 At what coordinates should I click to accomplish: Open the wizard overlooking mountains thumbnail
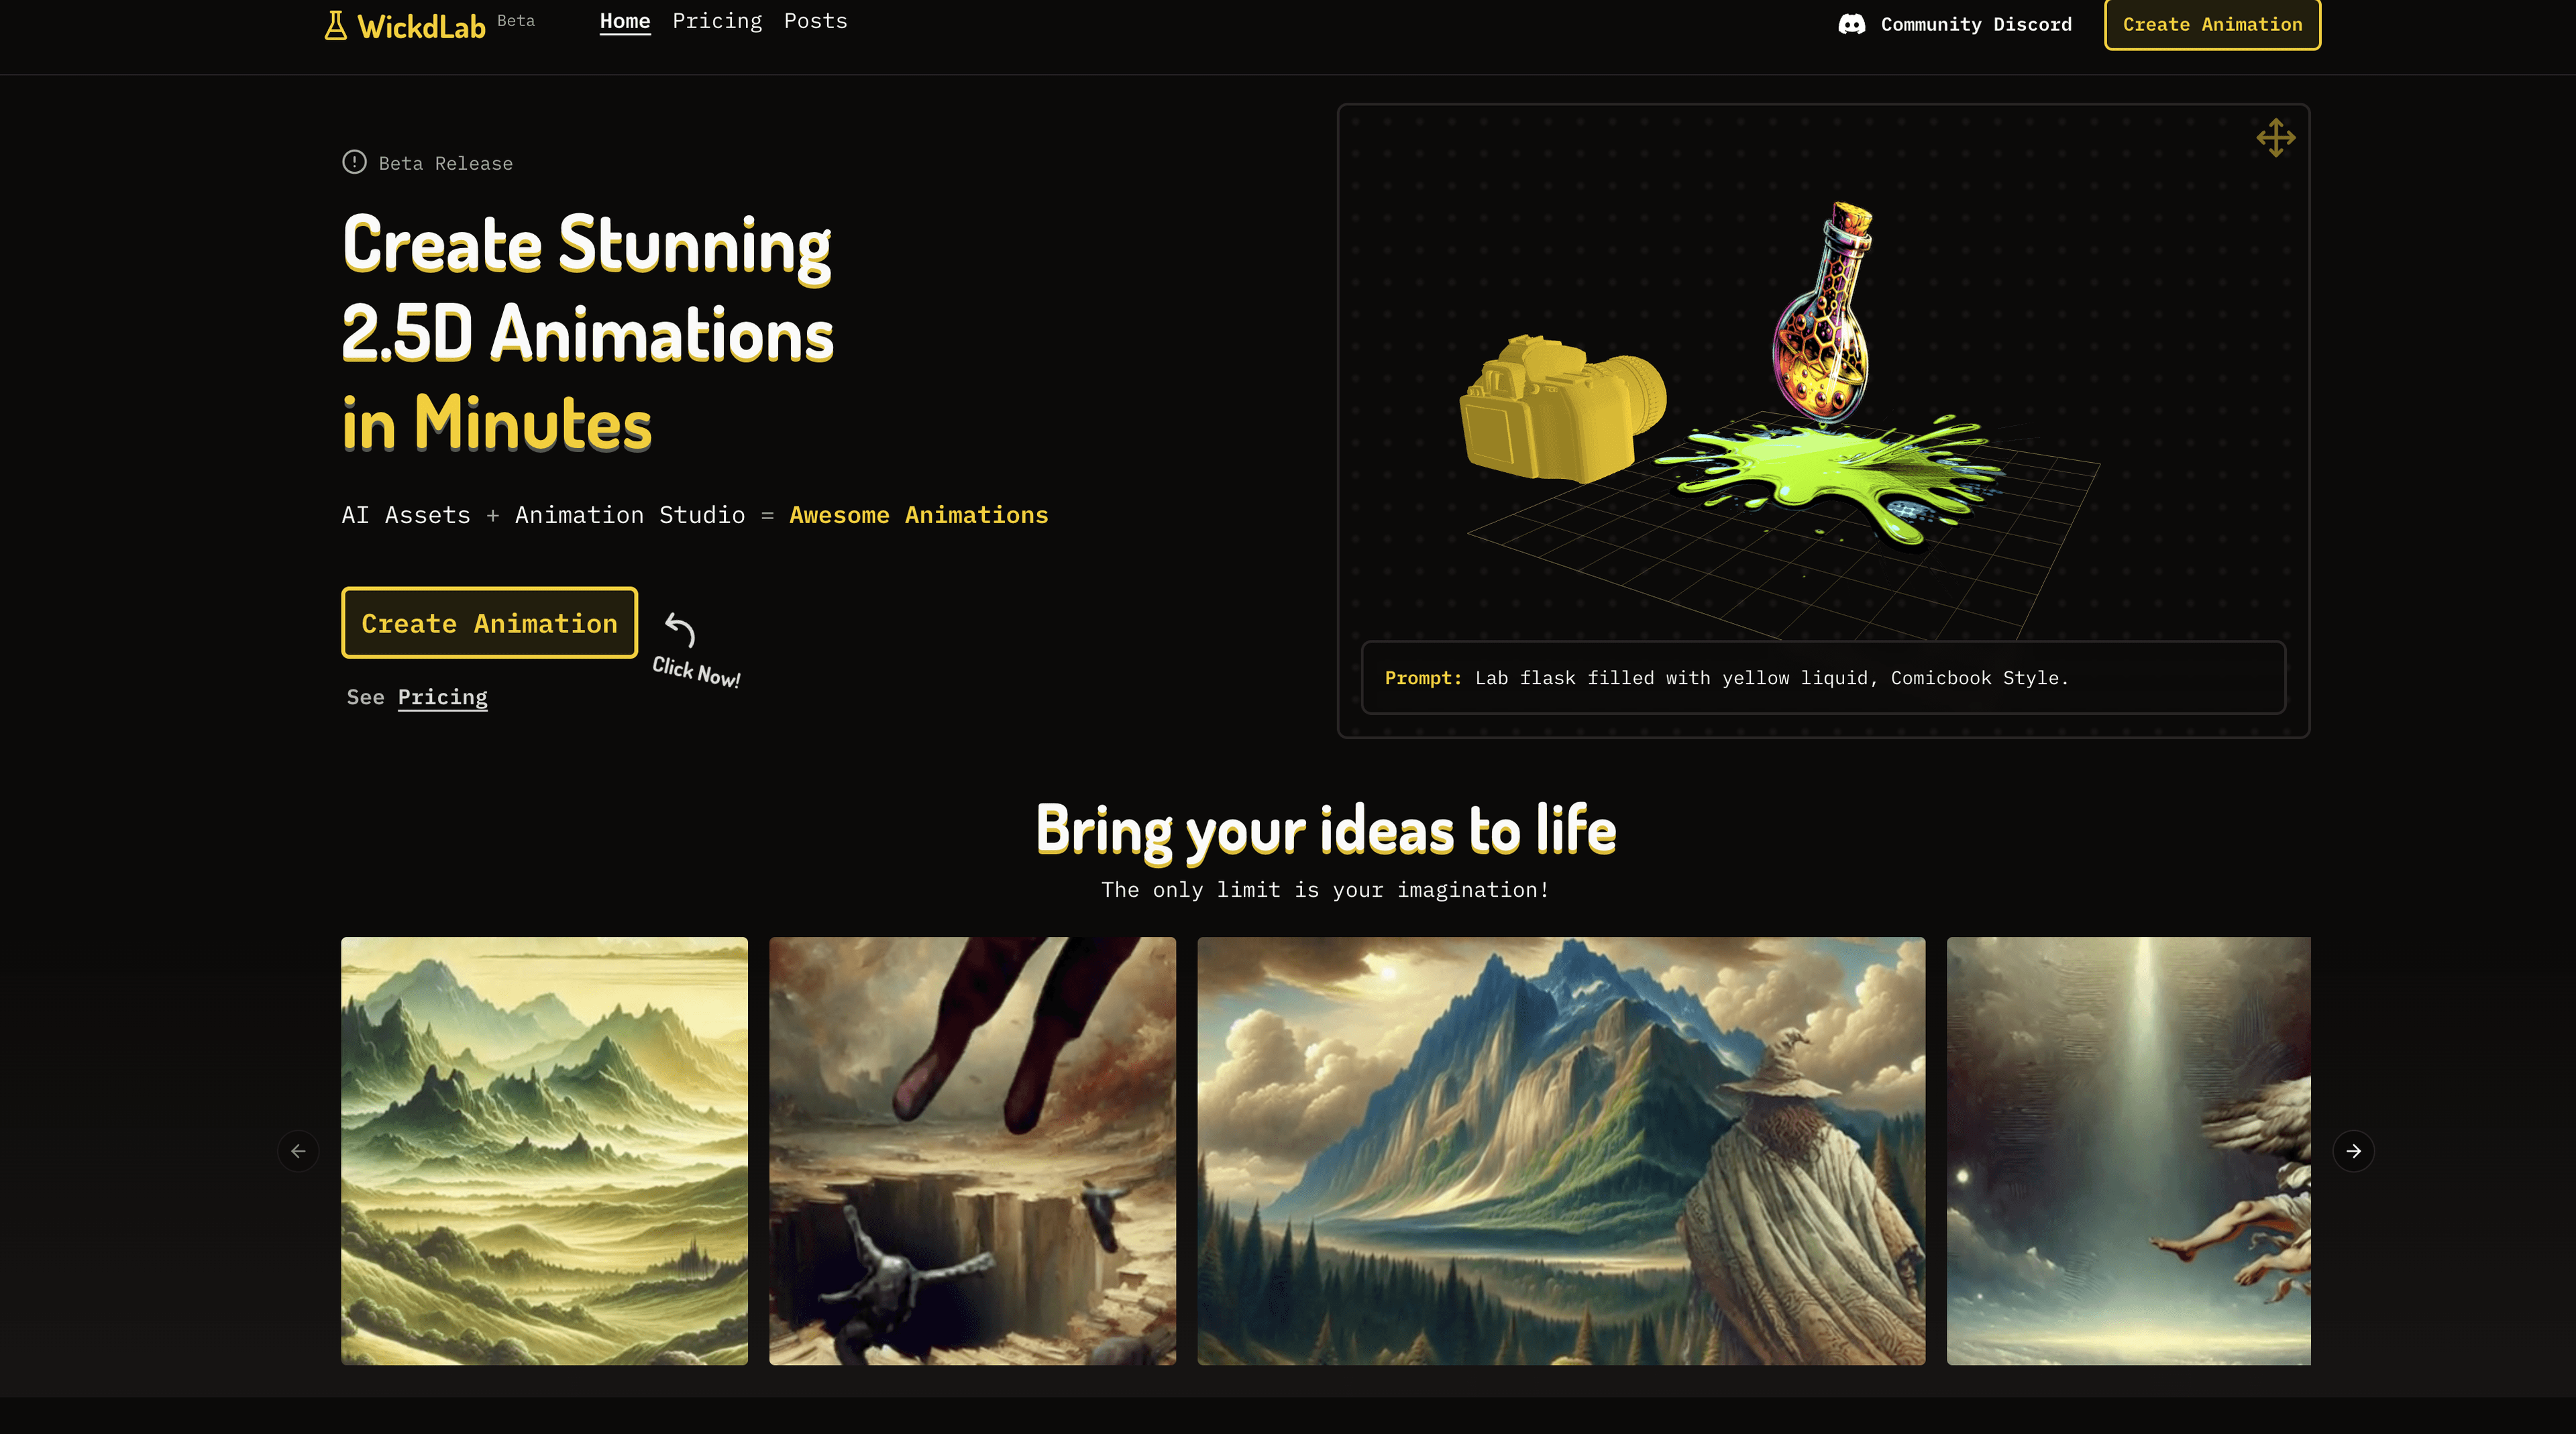click(x=1561, y=1151)
